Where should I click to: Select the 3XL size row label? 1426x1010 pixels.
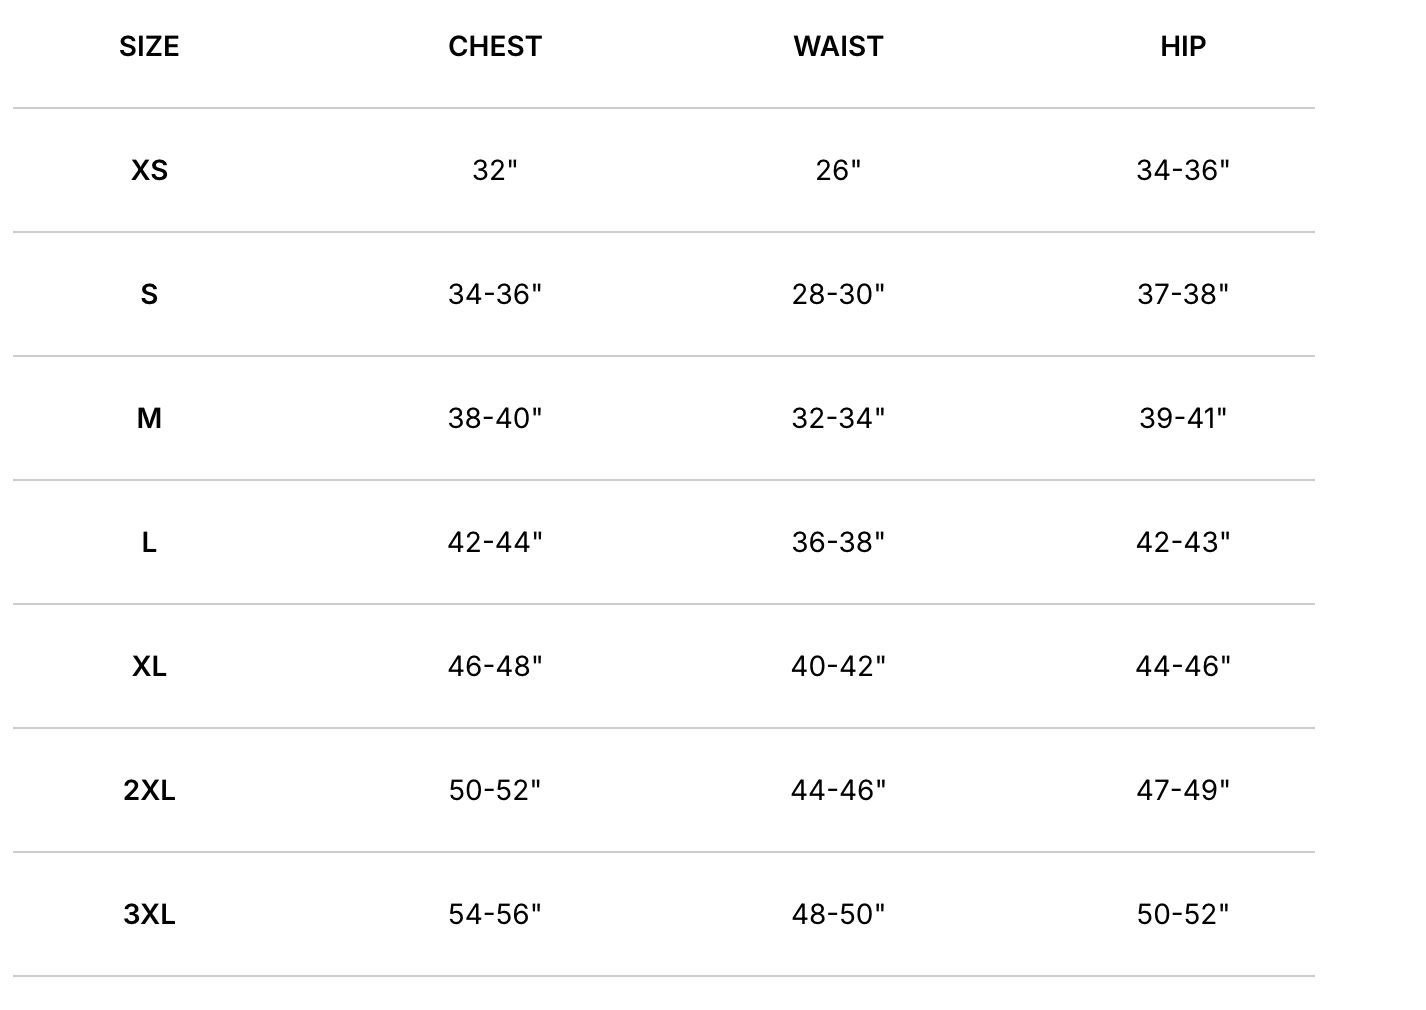click(x=149, y=915)
